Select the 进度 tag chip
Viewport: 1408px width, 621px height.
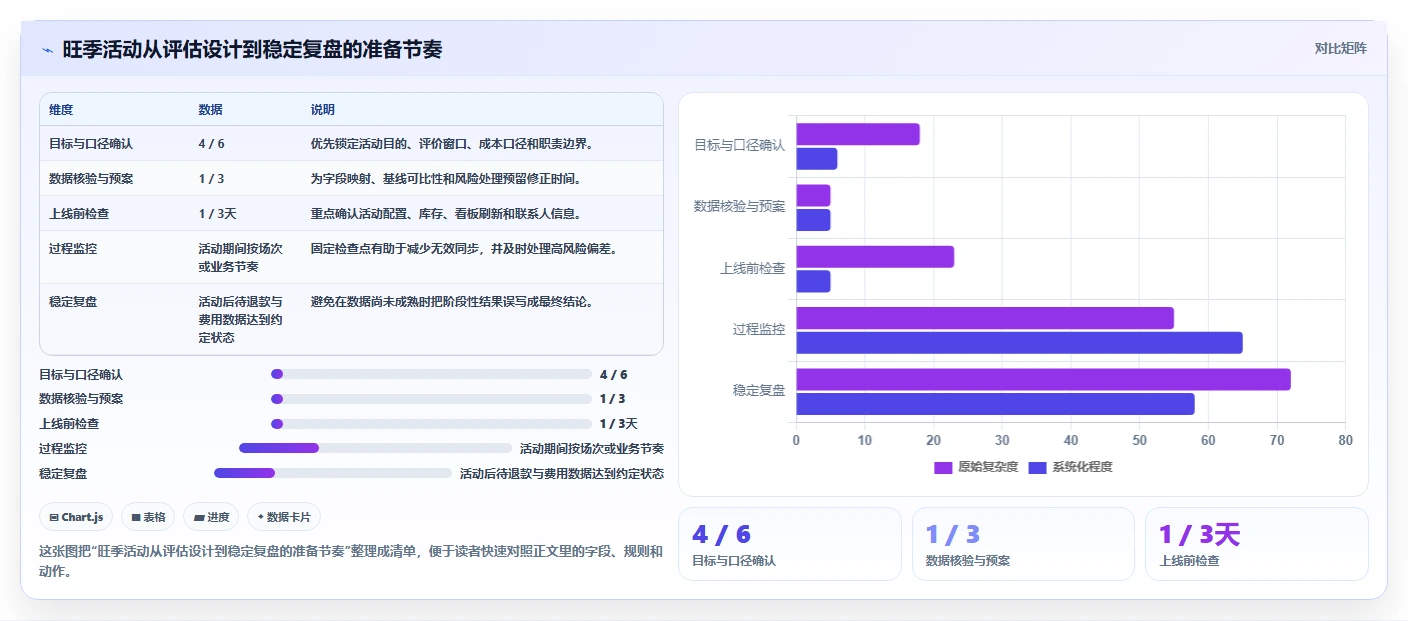211,517
